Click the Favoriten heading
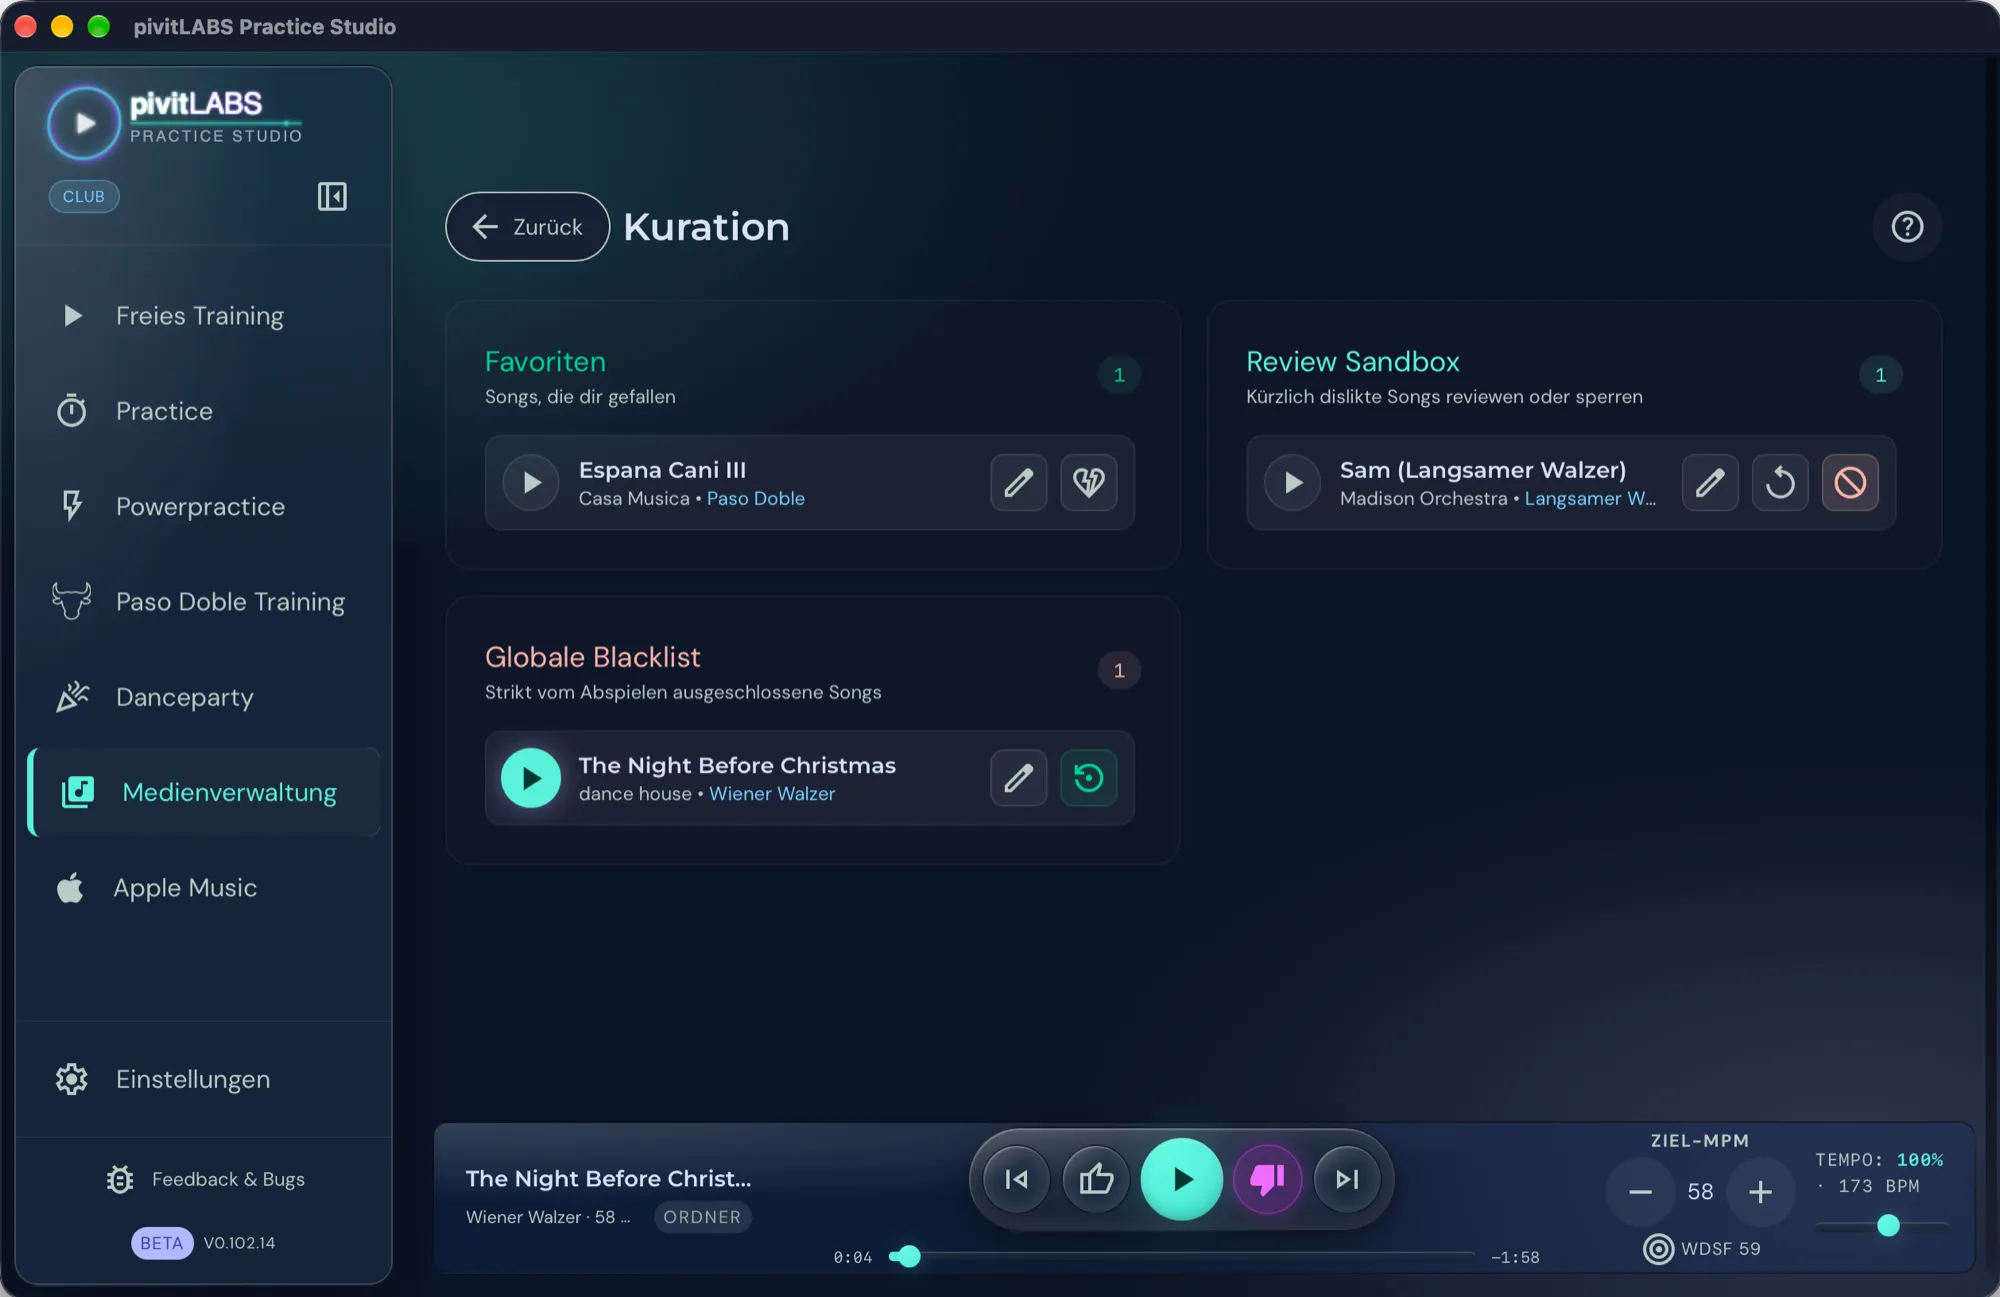 tap(545, 361)
